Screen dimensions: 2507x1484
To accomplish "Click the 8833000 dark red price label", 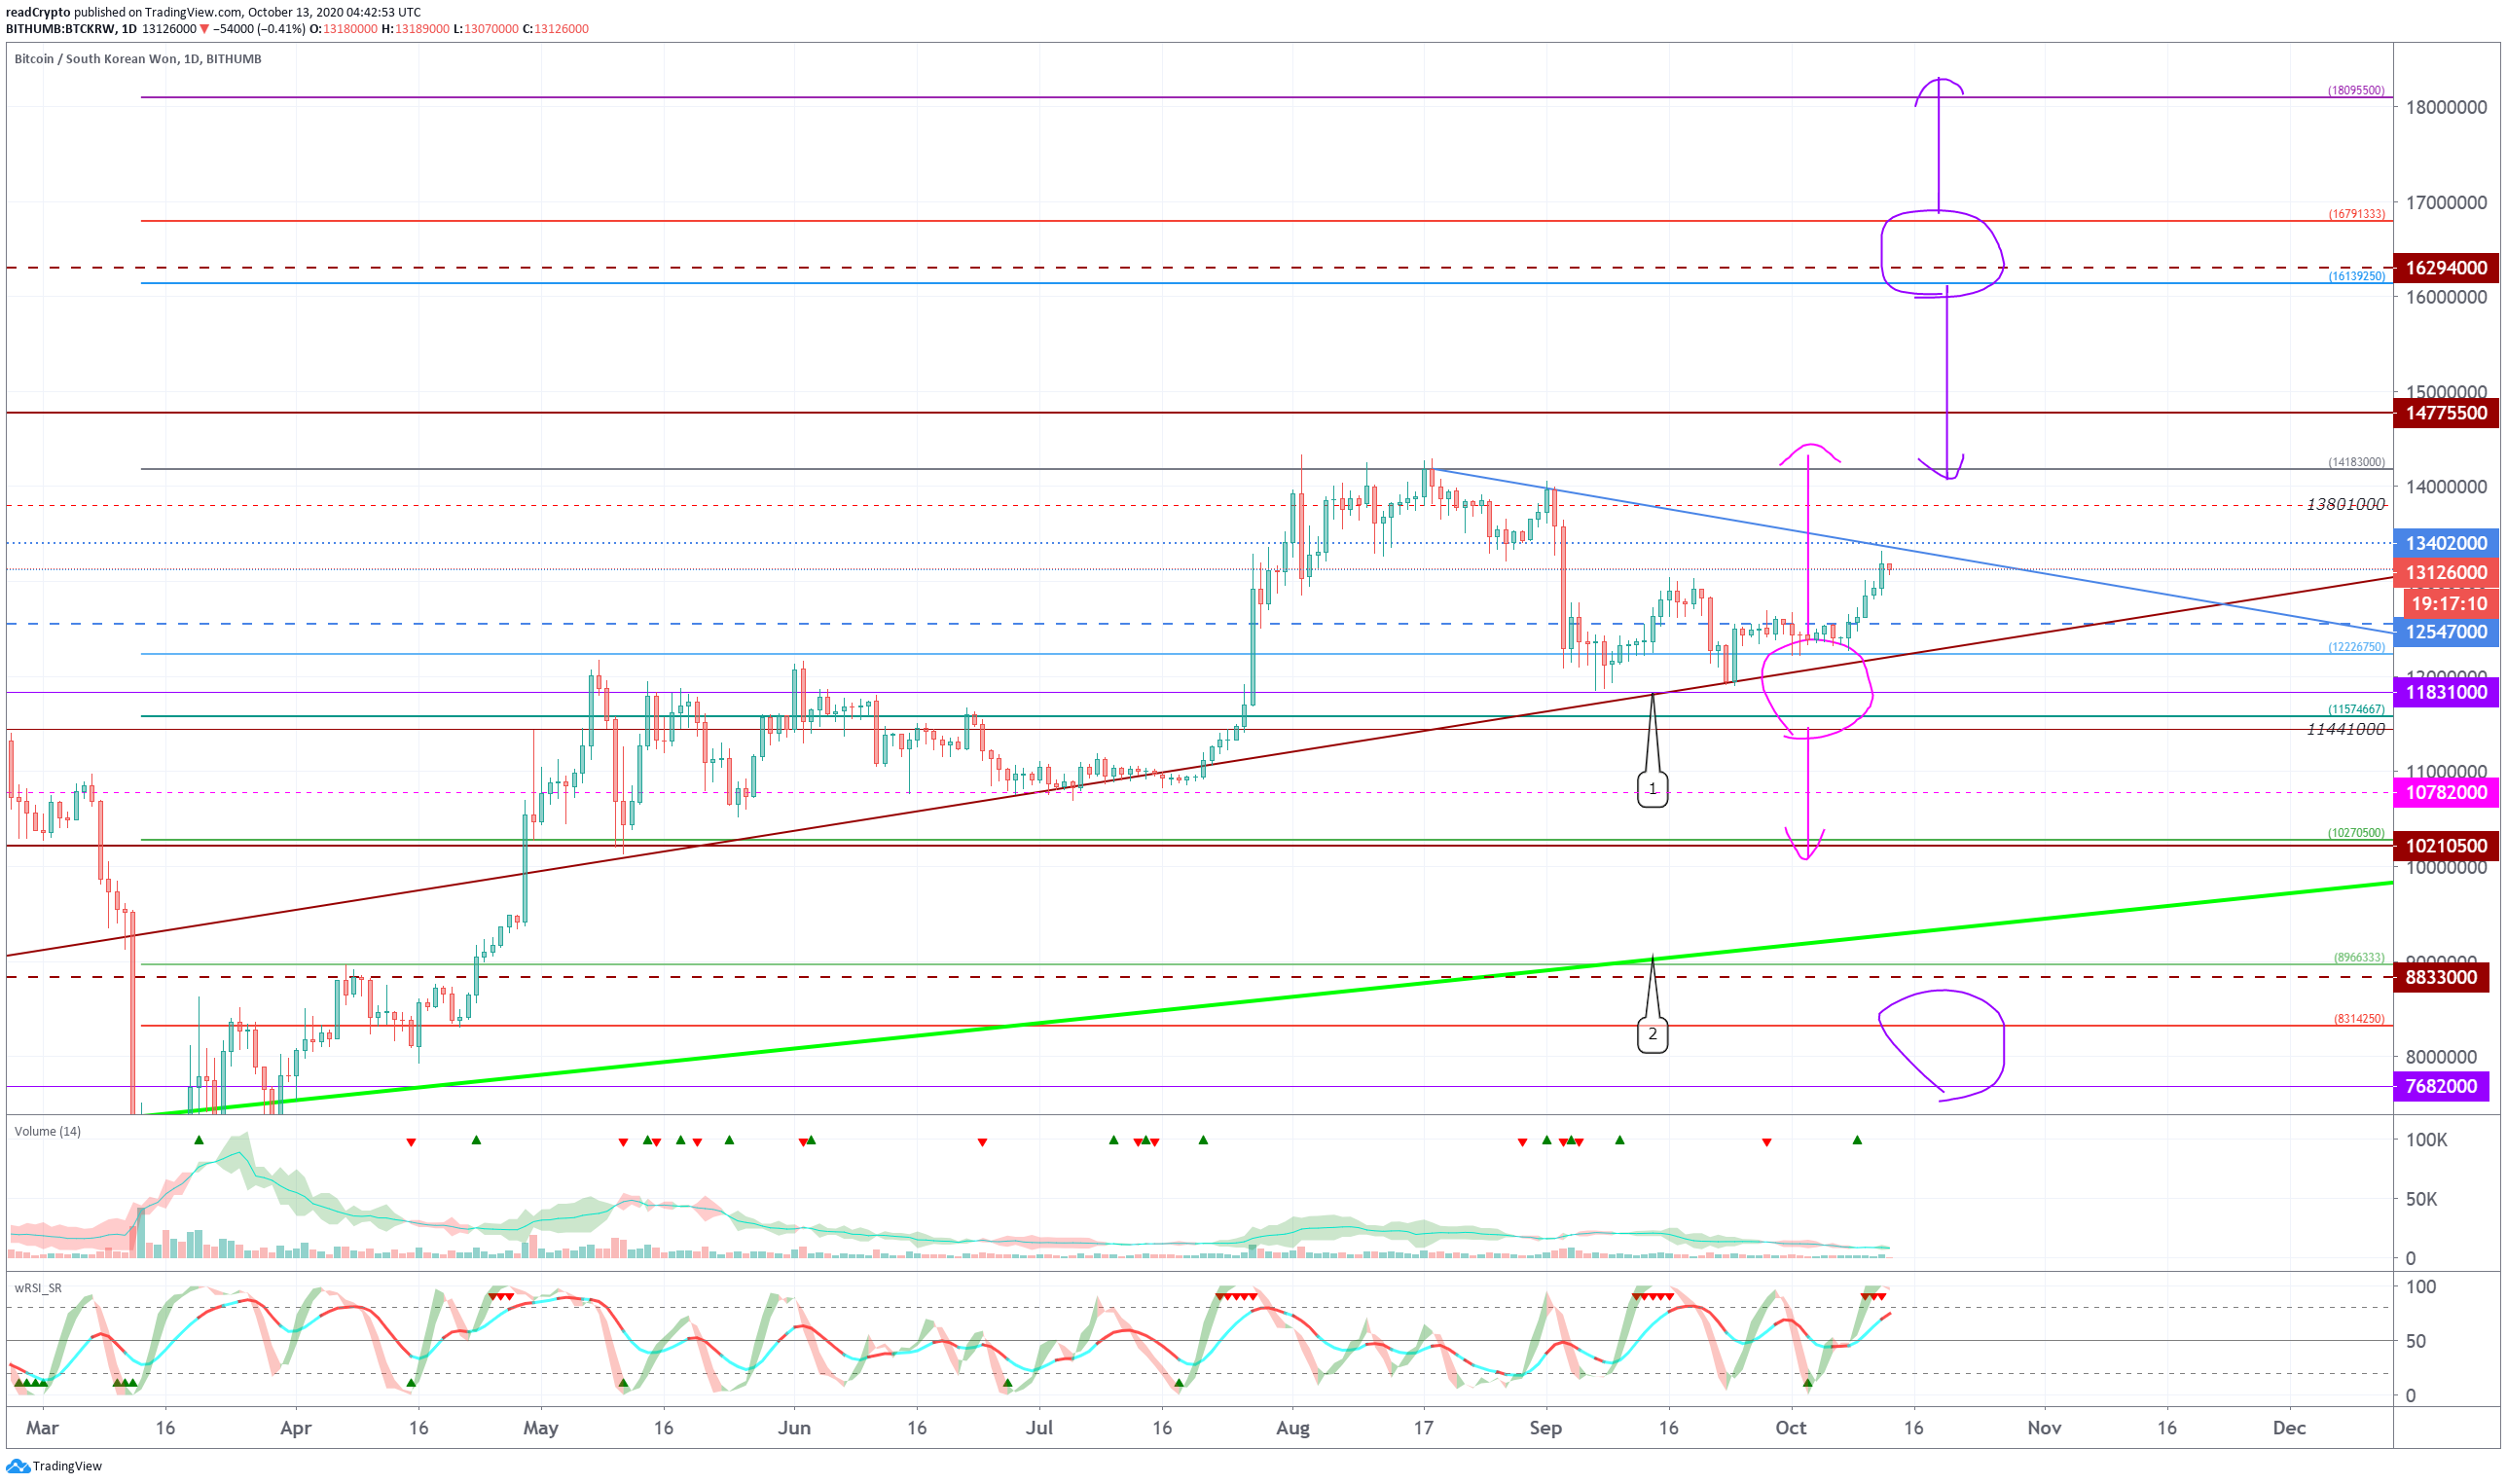I will (x=2440, y=977).
